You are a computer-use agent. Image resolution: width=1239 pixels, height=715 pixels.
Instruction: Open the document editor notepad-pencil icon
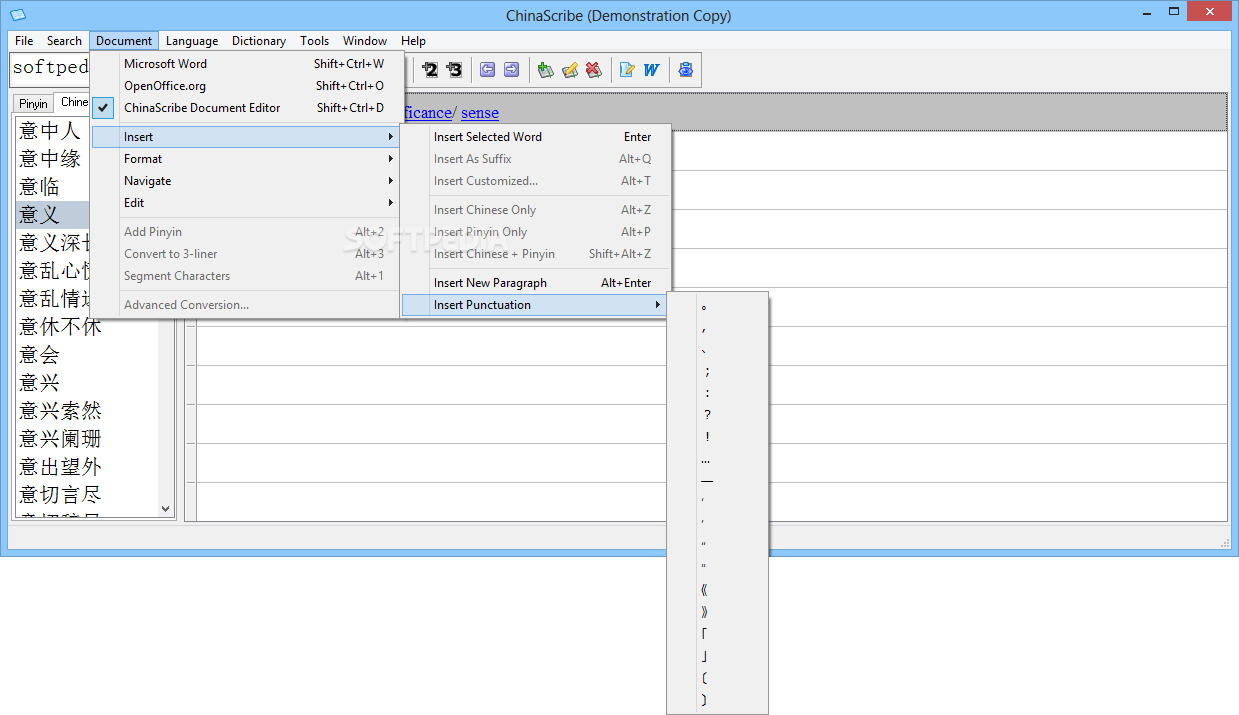(x=627, y=70)
